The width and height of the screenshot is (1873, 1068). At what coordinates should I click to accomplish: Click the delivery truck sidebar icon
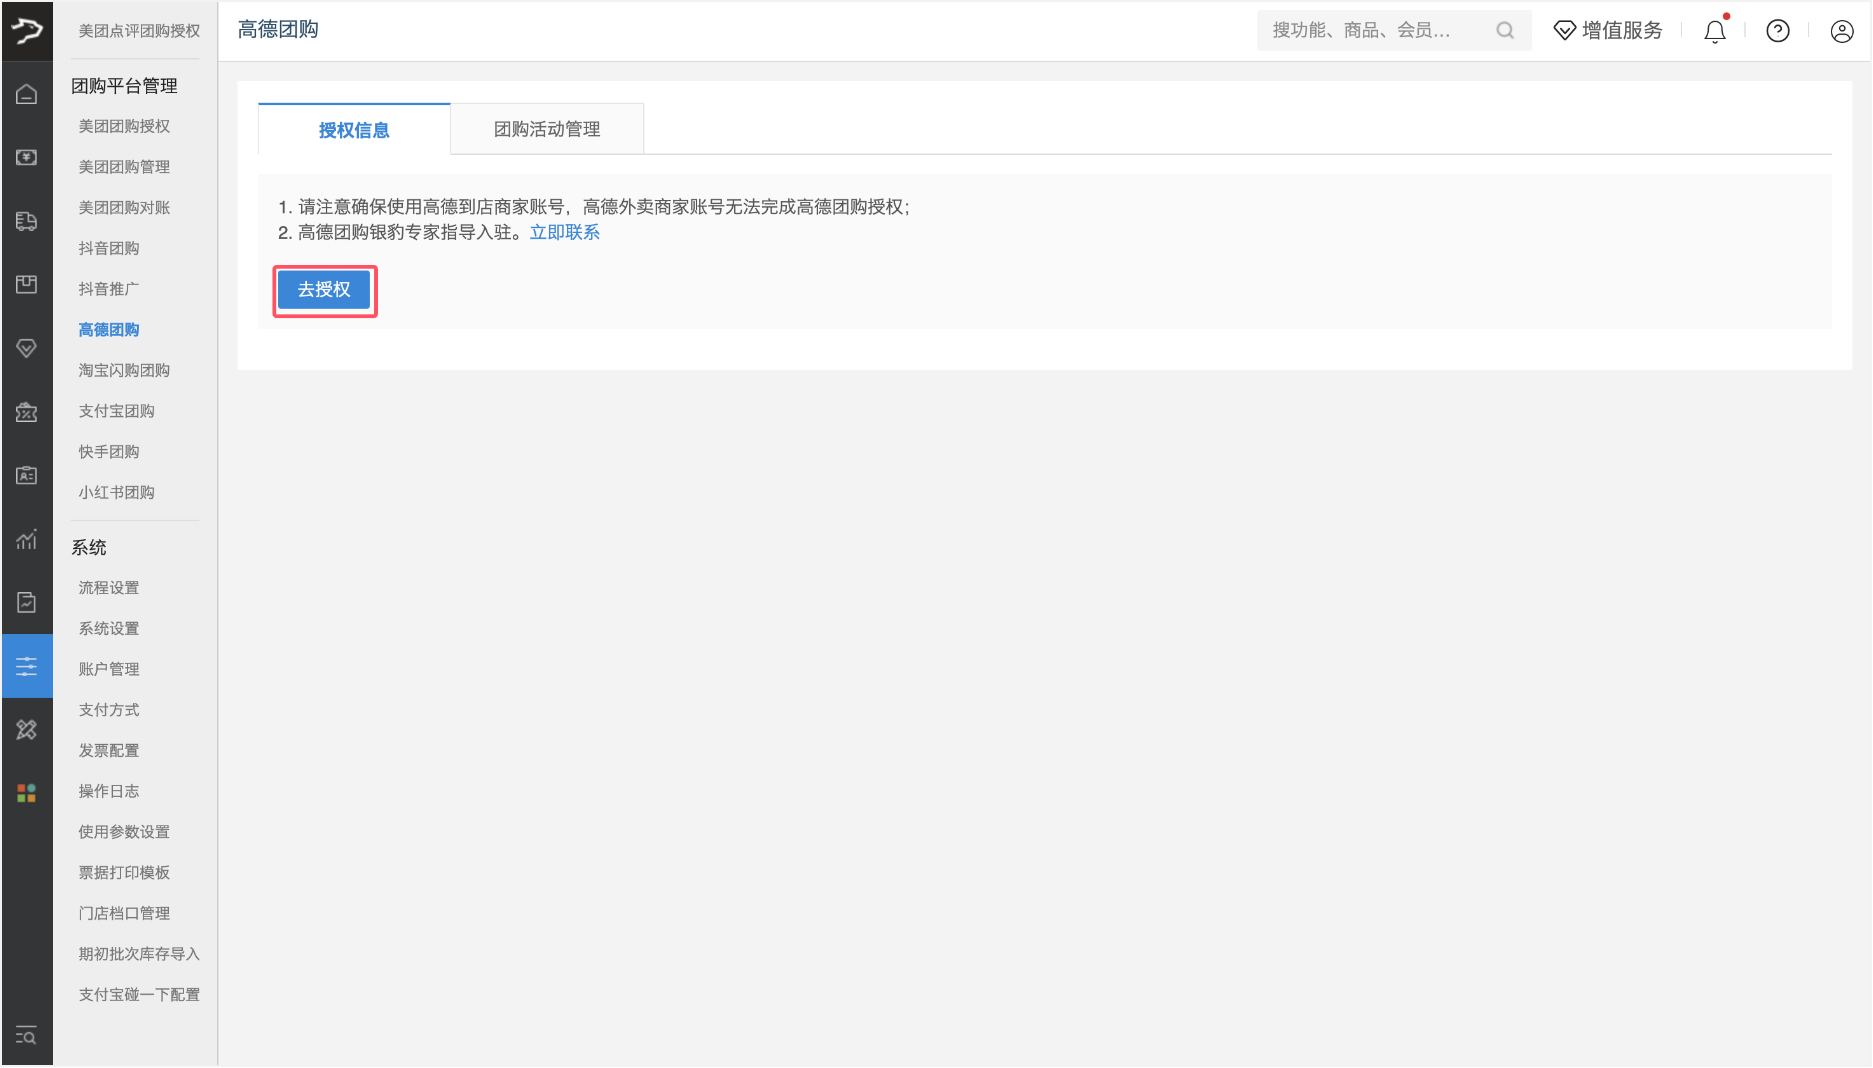point(27,221)
